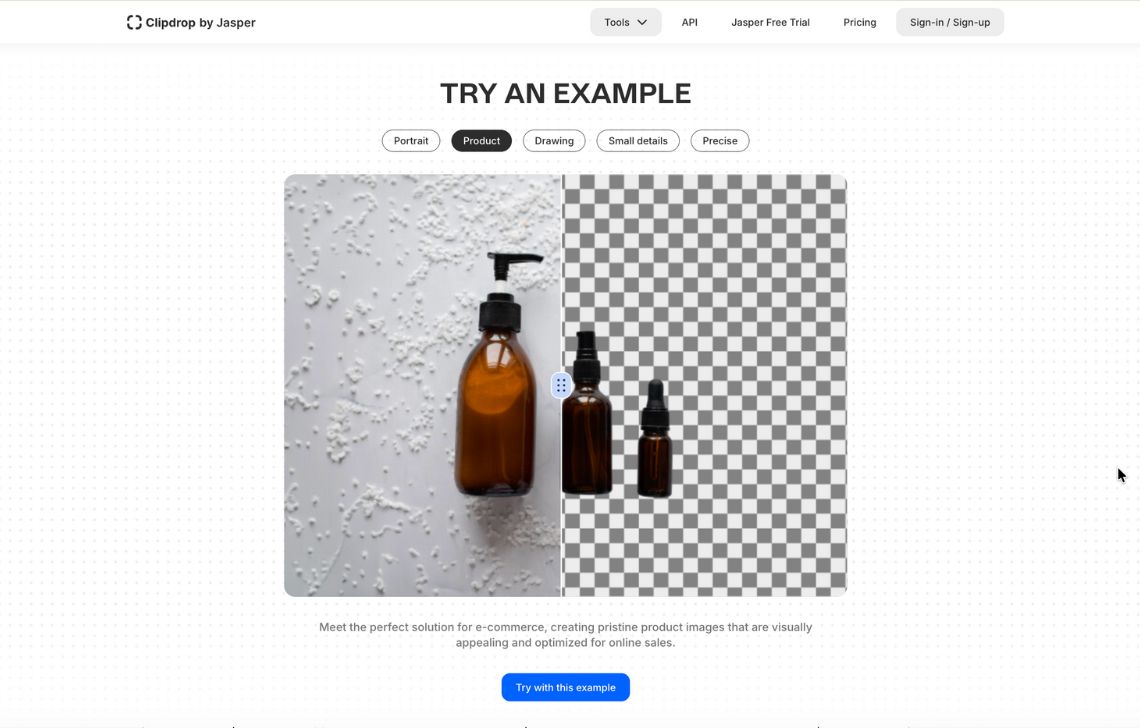The width and height of the screenshot is (1140, 728).
Task: Switch to the Drawing example
Action: (554, 141)
